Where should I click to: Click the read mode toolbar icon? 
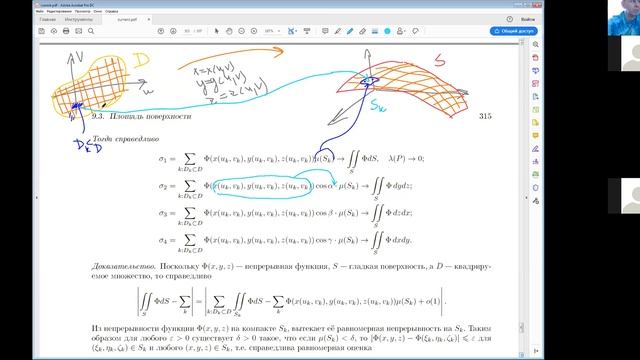click(x=307, y=31)
